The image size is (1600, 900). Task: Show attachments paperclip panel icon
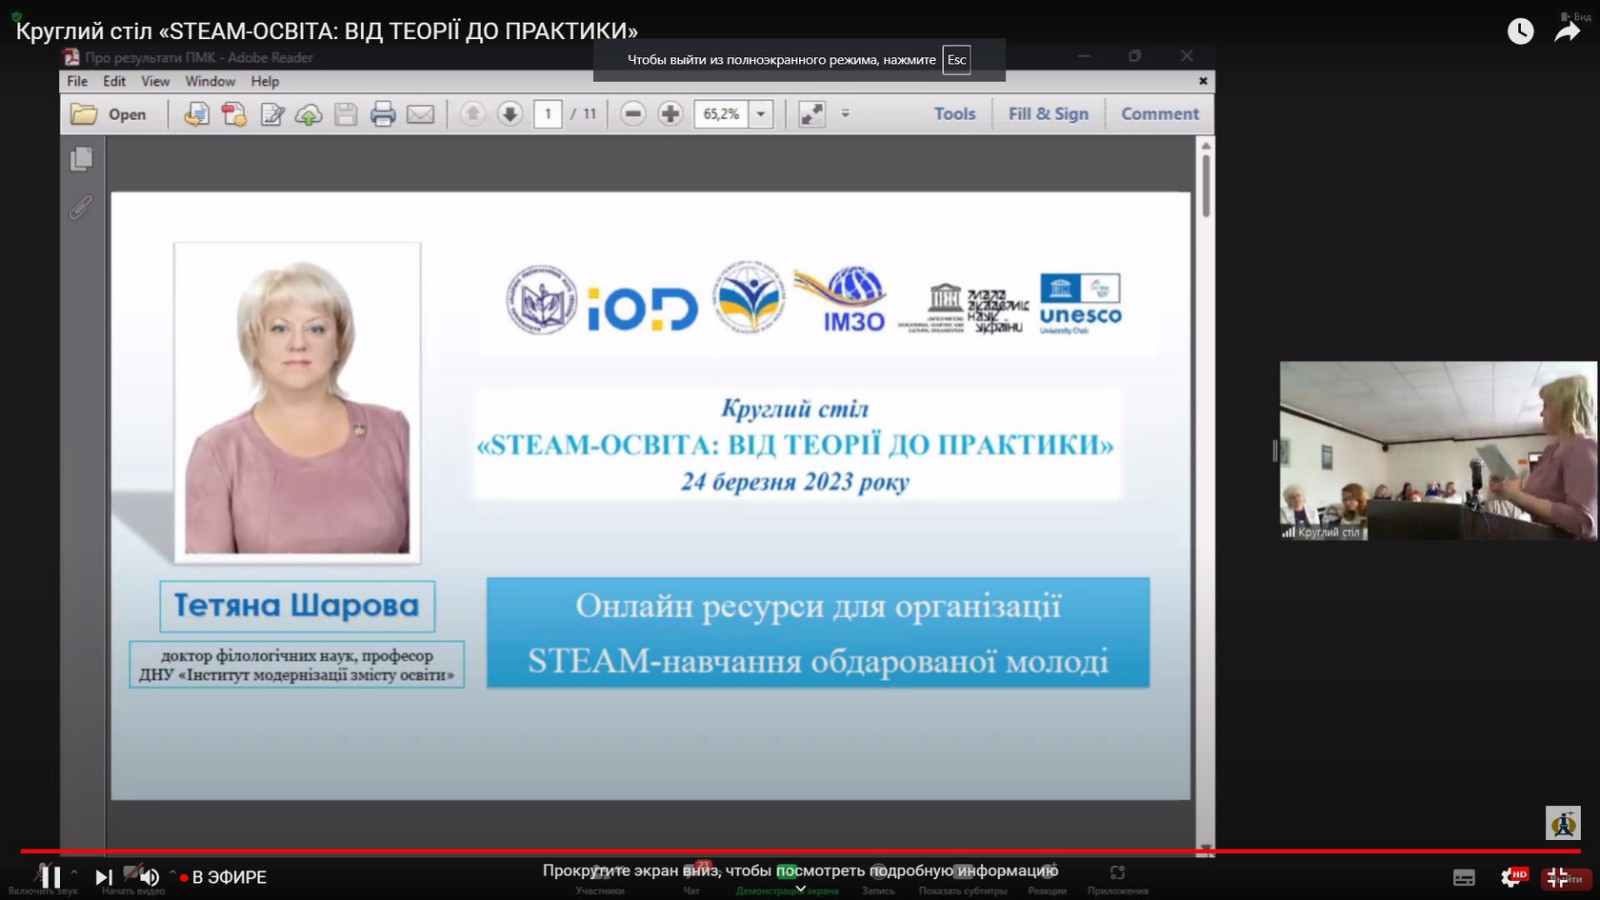click(81, 207)
